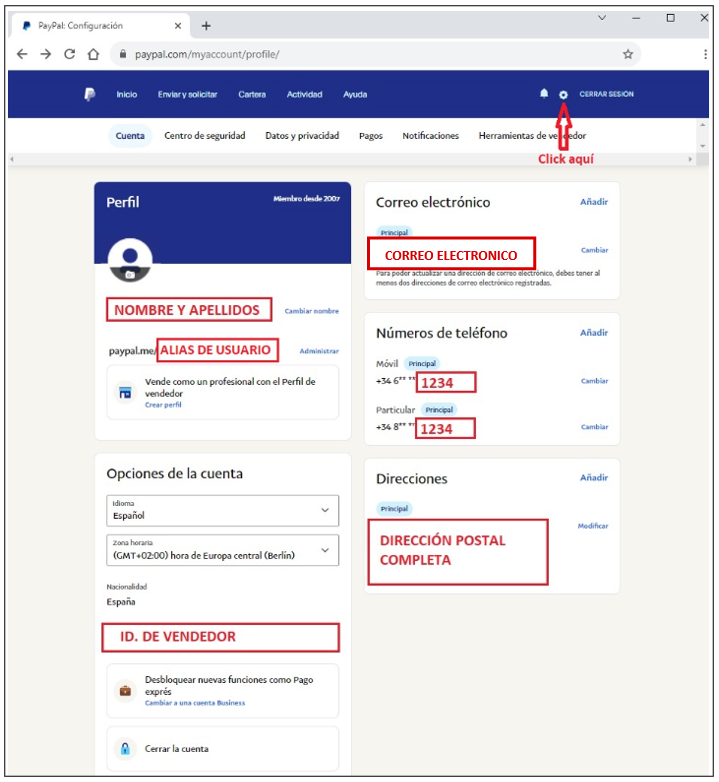Image resolution: width=719 pixels, height=782 pixels.
Task: Click the 'Miembro desde 2007' text
Action: tap(306, 198)
